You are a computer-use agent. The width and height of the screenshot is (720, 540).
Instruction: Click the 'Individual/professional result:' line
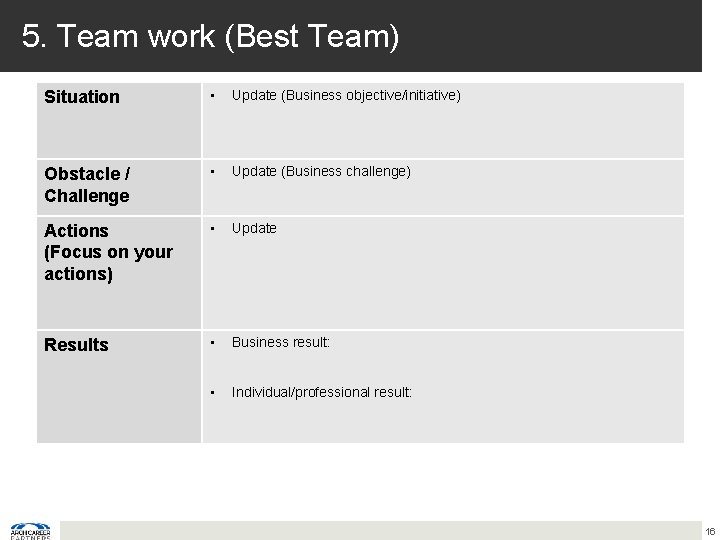point(321,392)
